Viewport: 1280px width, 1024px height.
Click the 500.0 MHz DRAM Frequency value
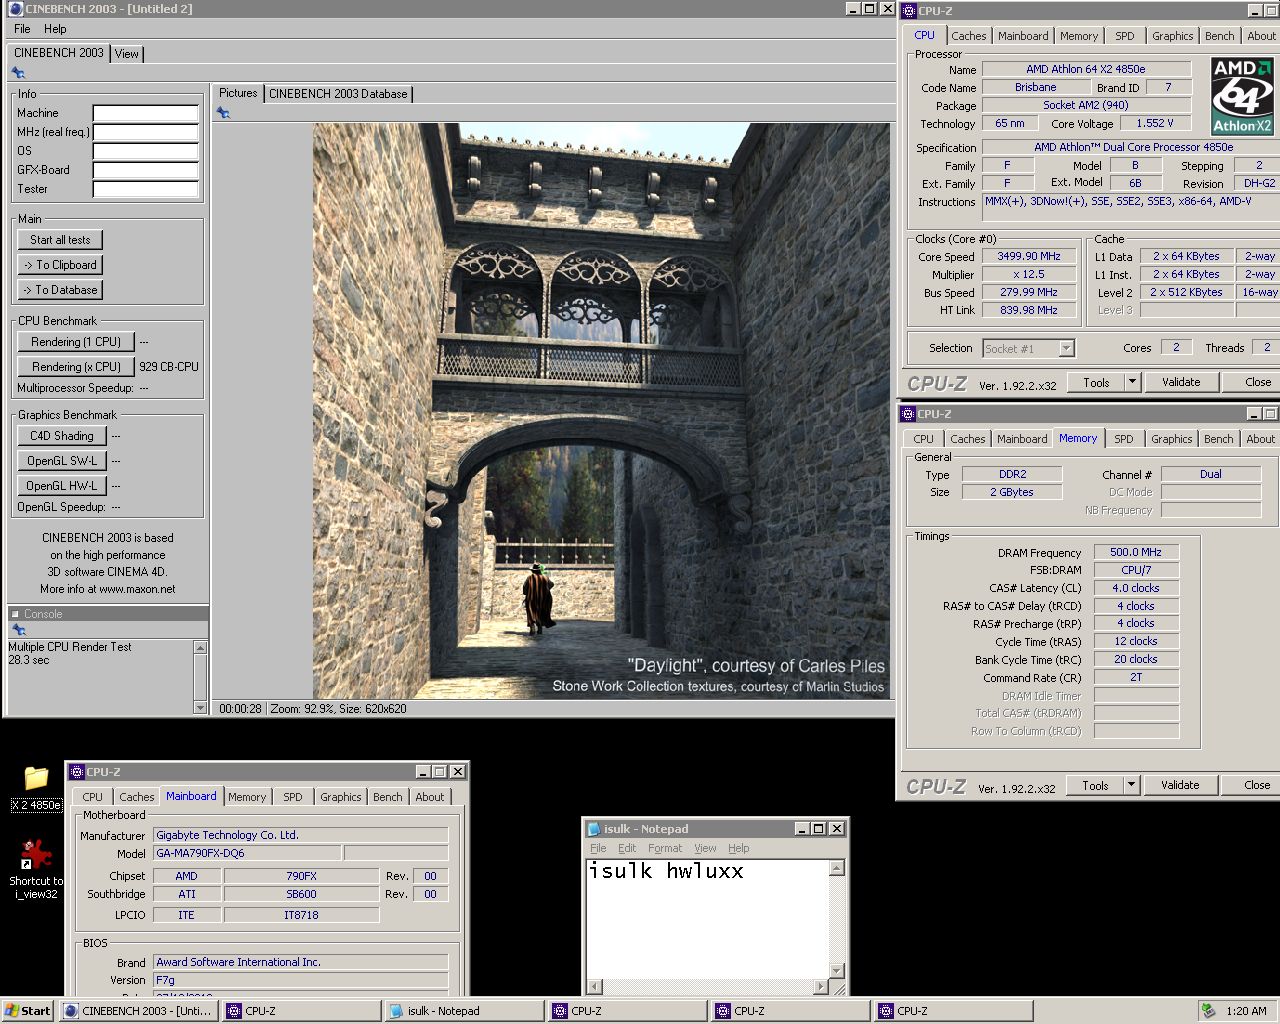1136,552
